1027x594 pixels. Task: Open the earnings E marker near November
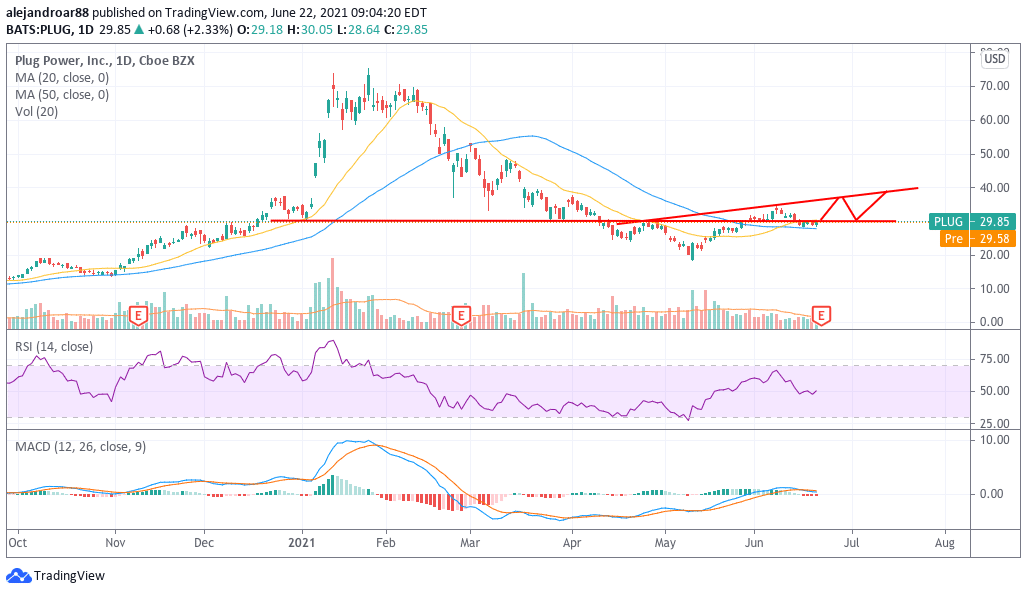[138, 316]
